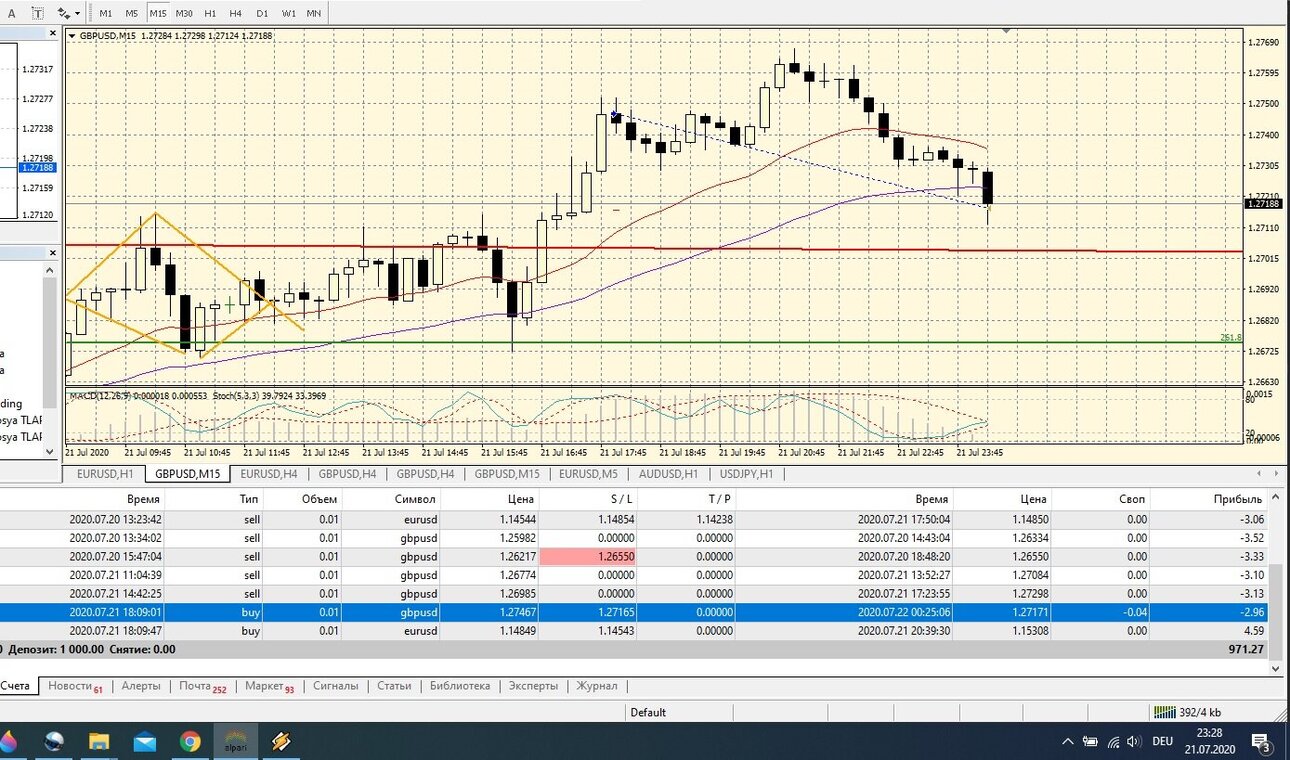Image resolution: width=1290 pixels, height=760 pixels.
Task: Sort history by Объем column
Action: pos(320,498)
